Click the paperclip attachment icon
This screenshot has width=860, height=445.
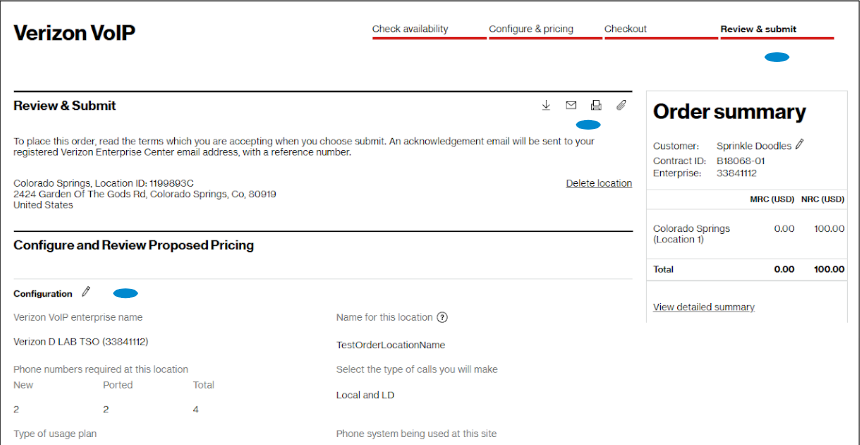[x=621, y=105]
